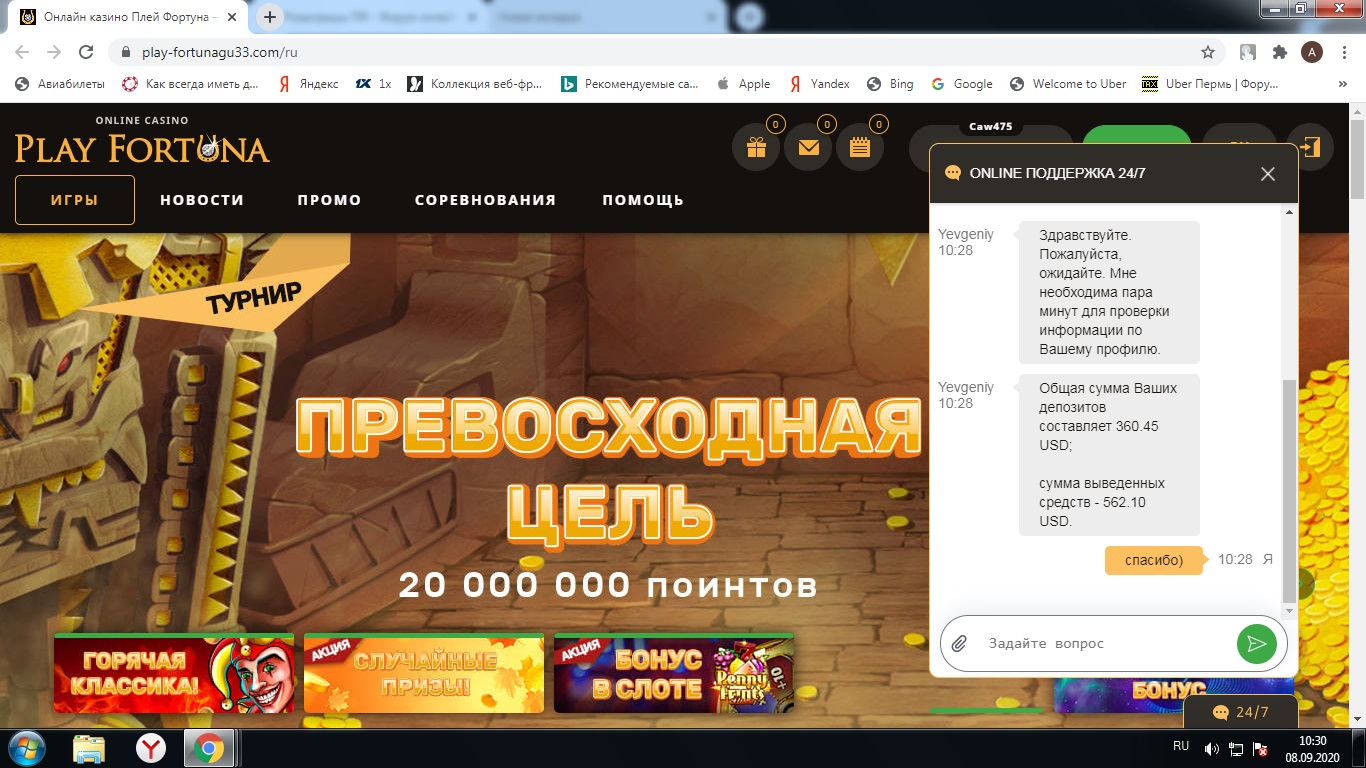Open the Action Center flag icon

[x=1261, y=748]
